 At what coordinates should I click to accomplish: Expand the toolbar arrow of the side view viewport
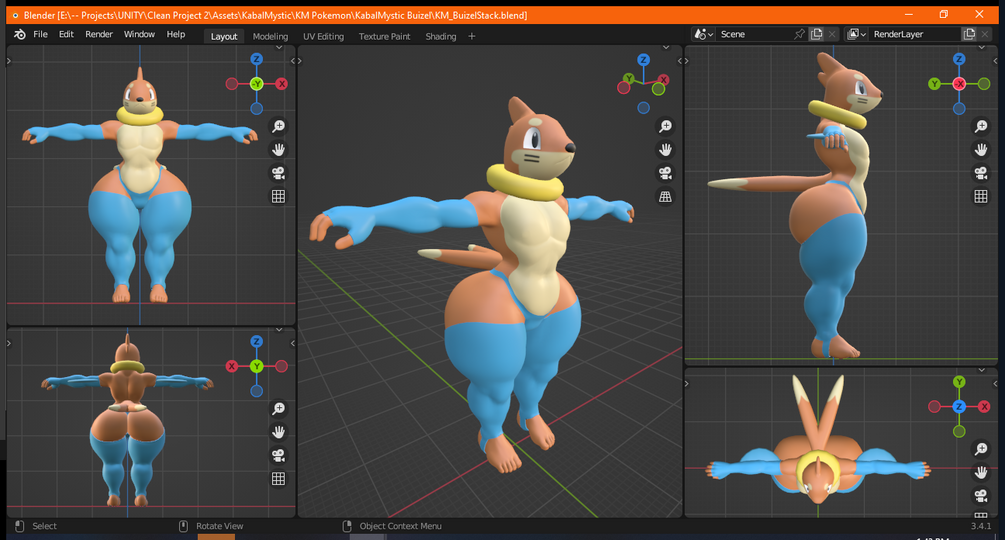point(686,61)
